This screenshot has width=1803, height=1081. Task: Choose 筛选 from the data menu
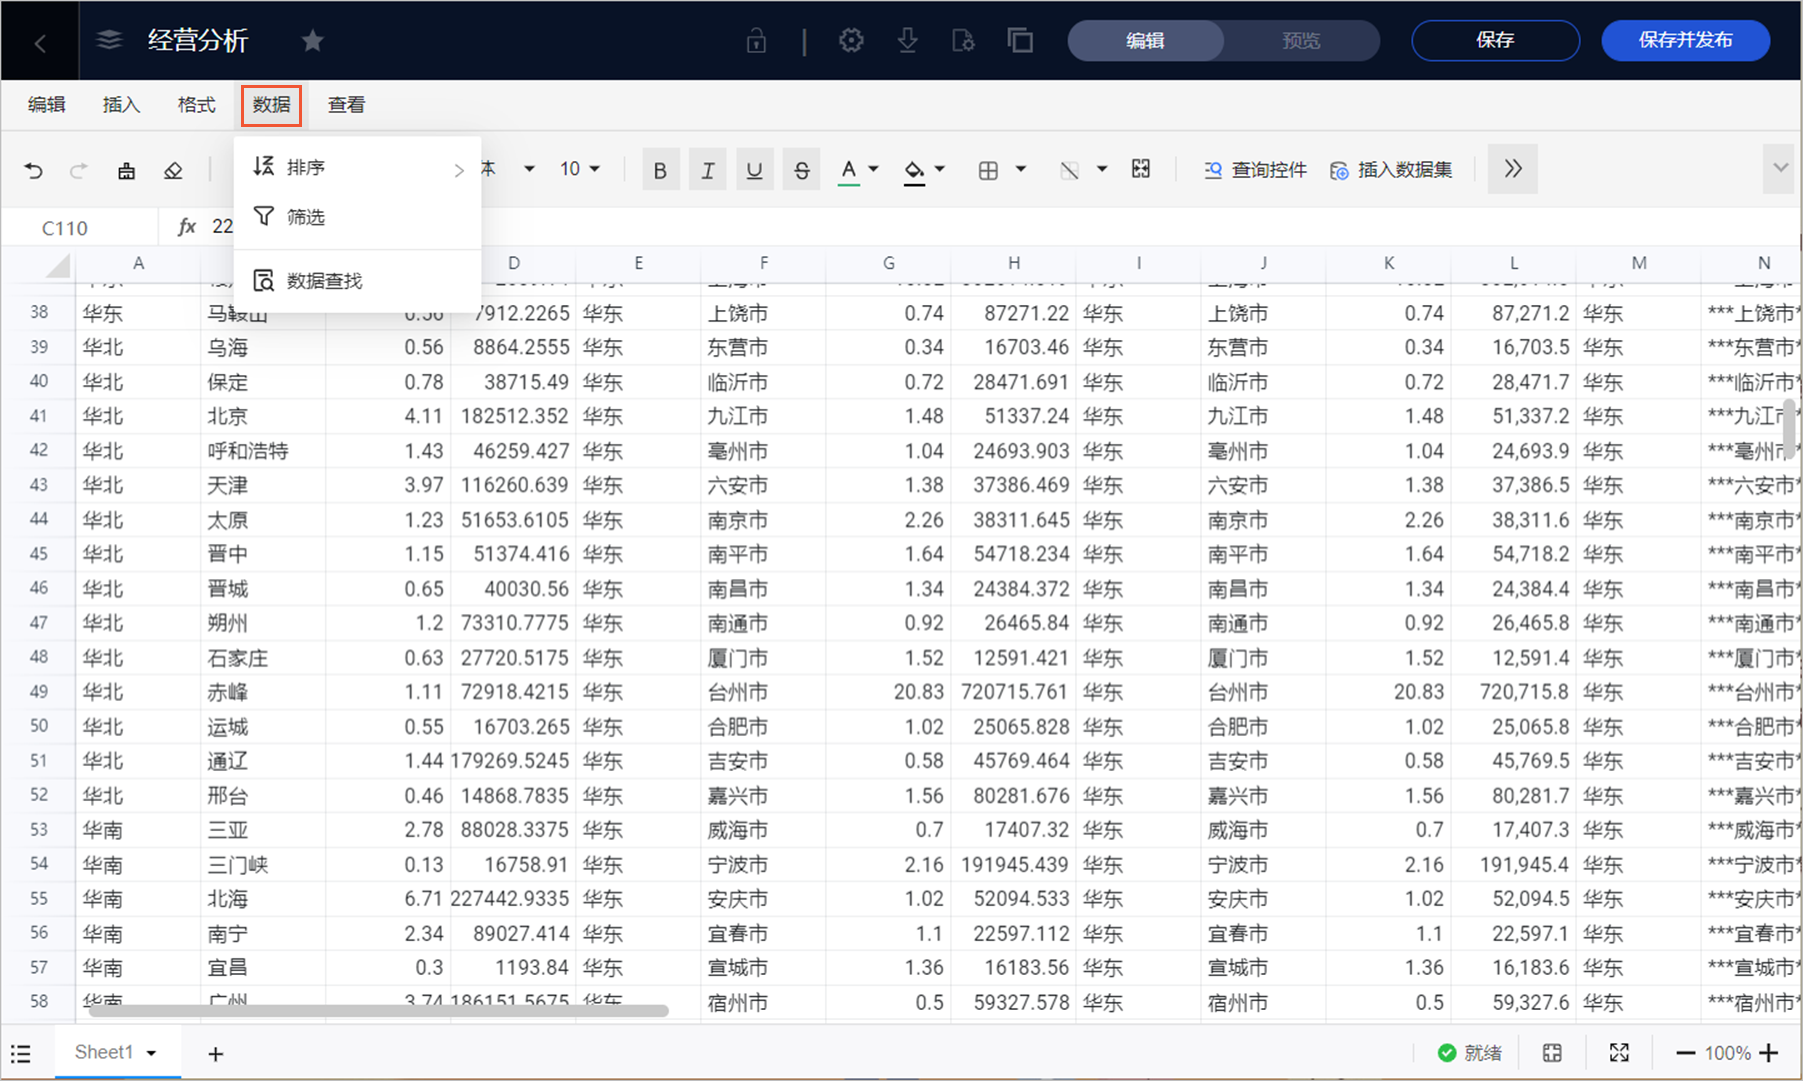357,217
